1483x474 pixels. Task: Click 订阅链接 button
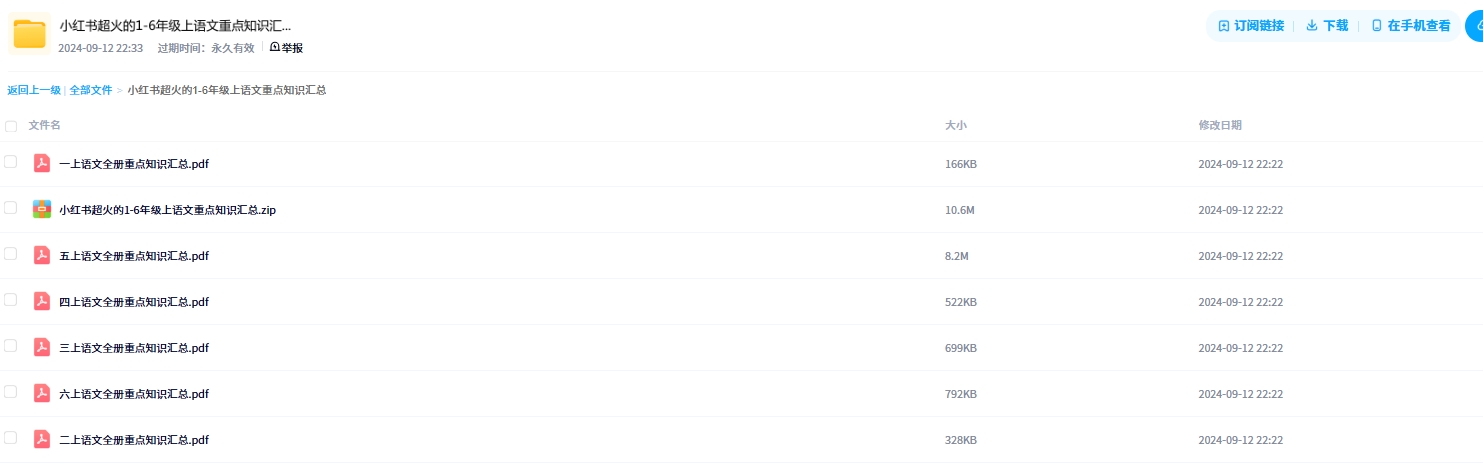tap(1251, 26)
